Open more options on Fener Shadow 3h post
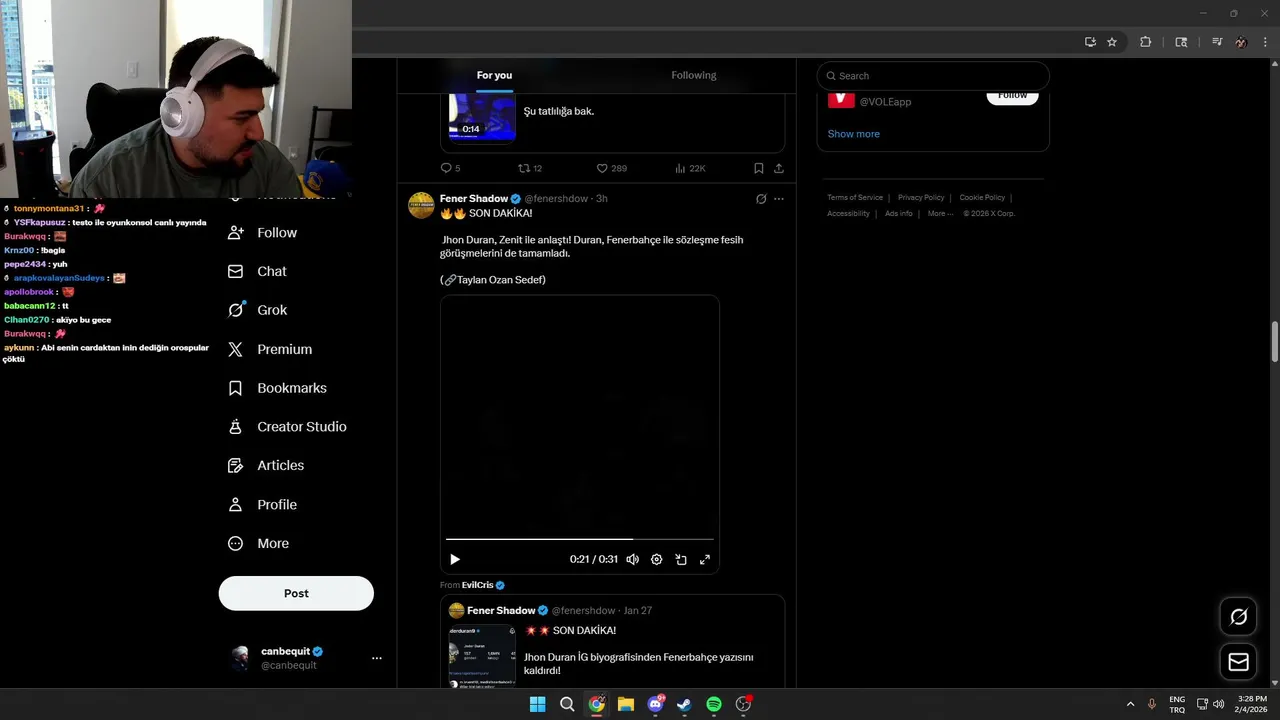Viewport: 1280px width, 720px height. pyautogui.click(x=779, y=199)
